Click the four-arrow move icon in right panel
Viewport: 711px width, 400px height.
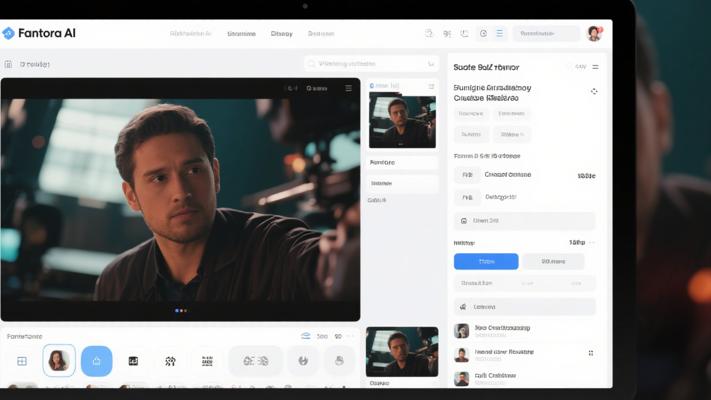[594, 91]
